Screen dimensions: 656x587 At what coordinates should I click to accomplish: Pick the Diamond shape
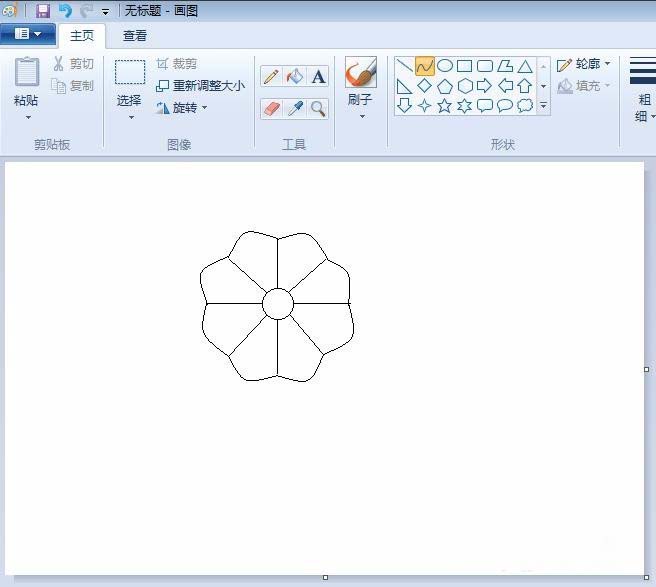425,86
